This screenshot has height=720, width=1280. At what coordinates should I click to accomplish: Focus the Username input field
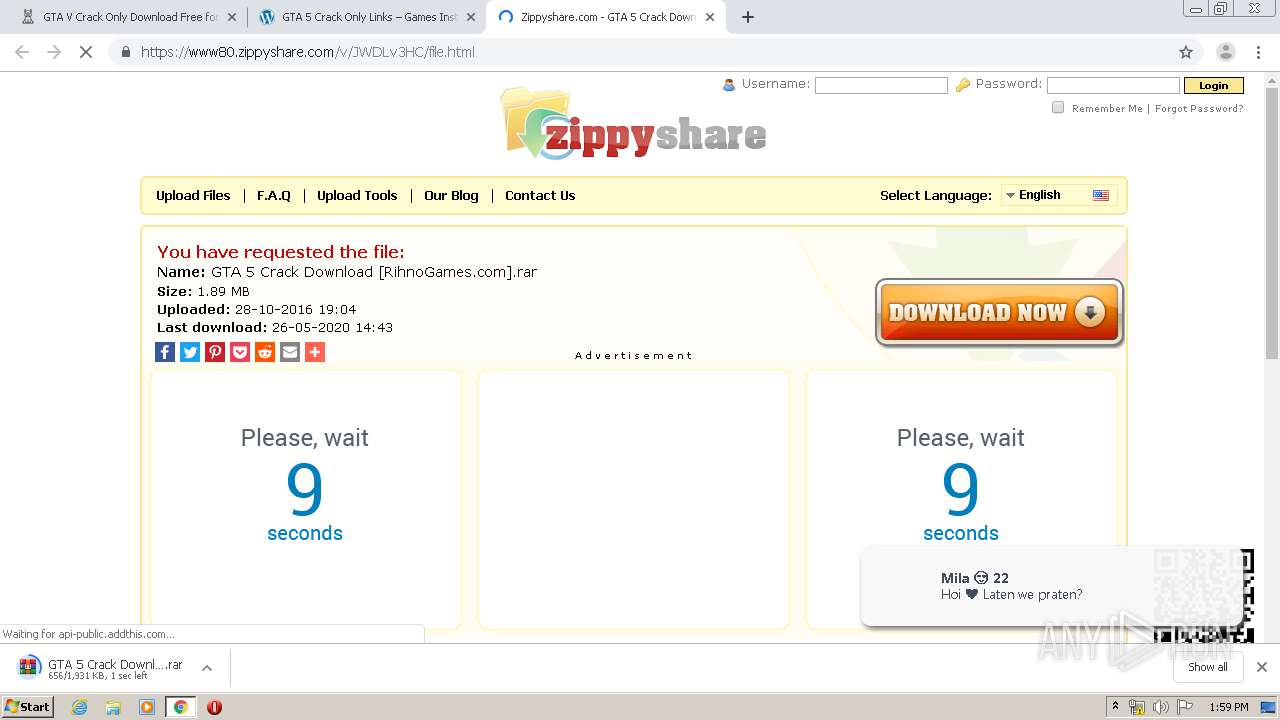pos(881,86)
